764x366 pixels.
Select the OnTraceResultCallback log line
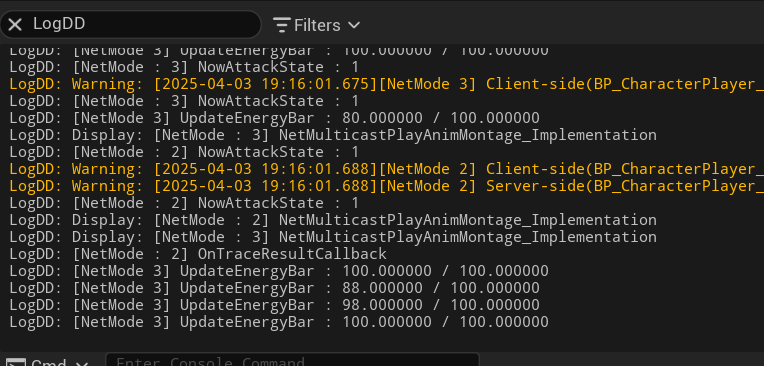[198, 254]
